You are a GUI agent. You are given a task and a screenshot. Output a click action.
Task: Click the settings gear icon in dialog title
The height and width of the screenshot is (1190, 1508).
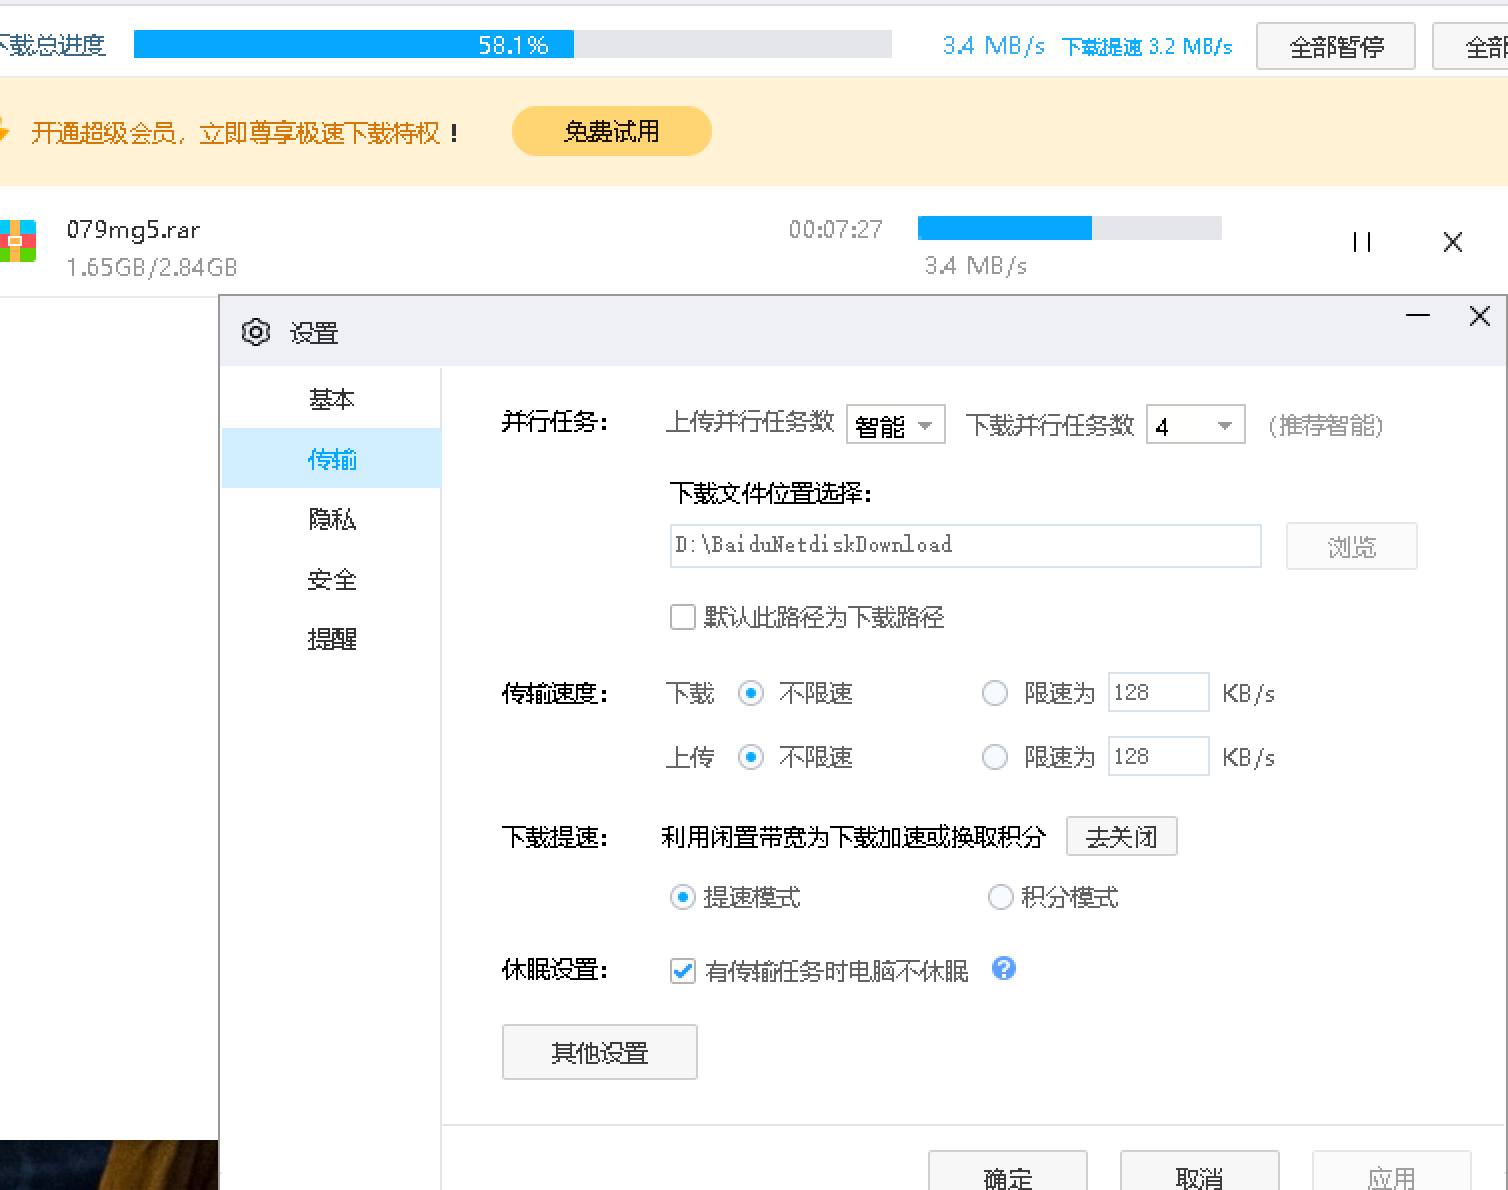[x=256, y=332]
